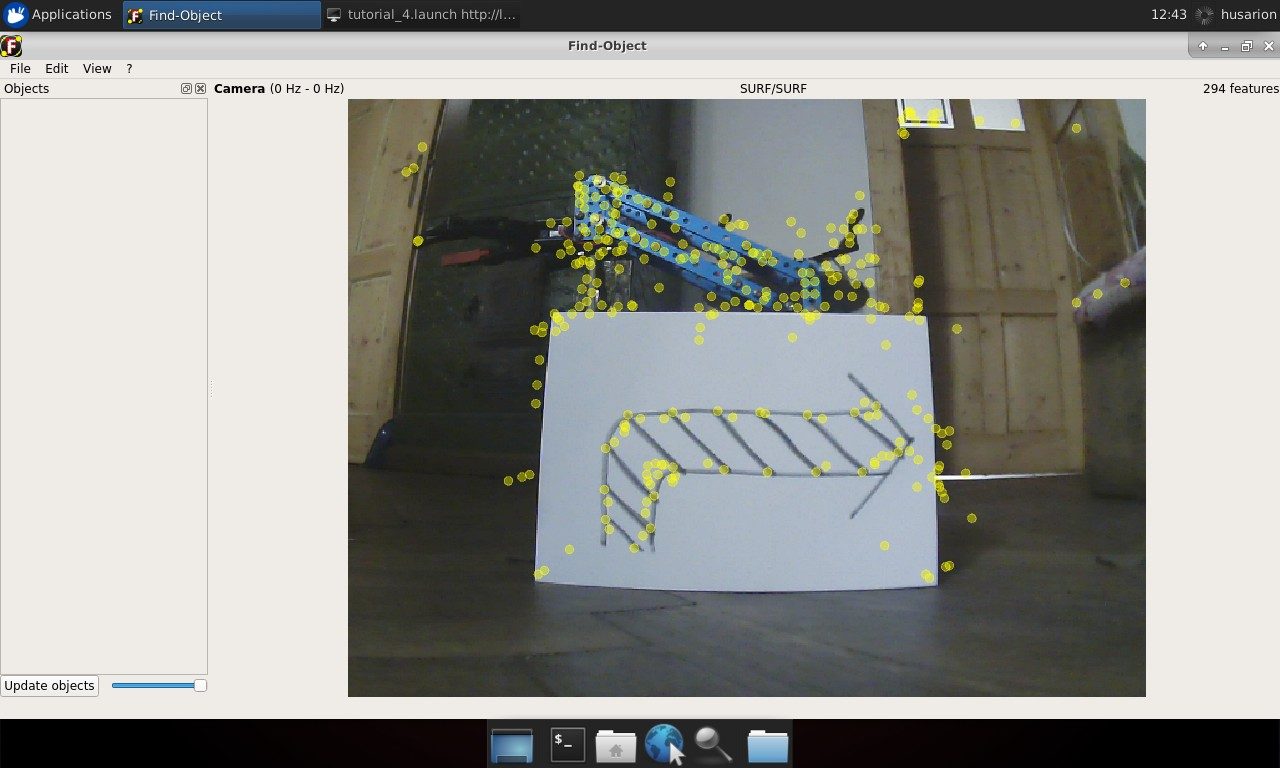Switch to Find-Object taskbar window

click(x=222, y=15)
